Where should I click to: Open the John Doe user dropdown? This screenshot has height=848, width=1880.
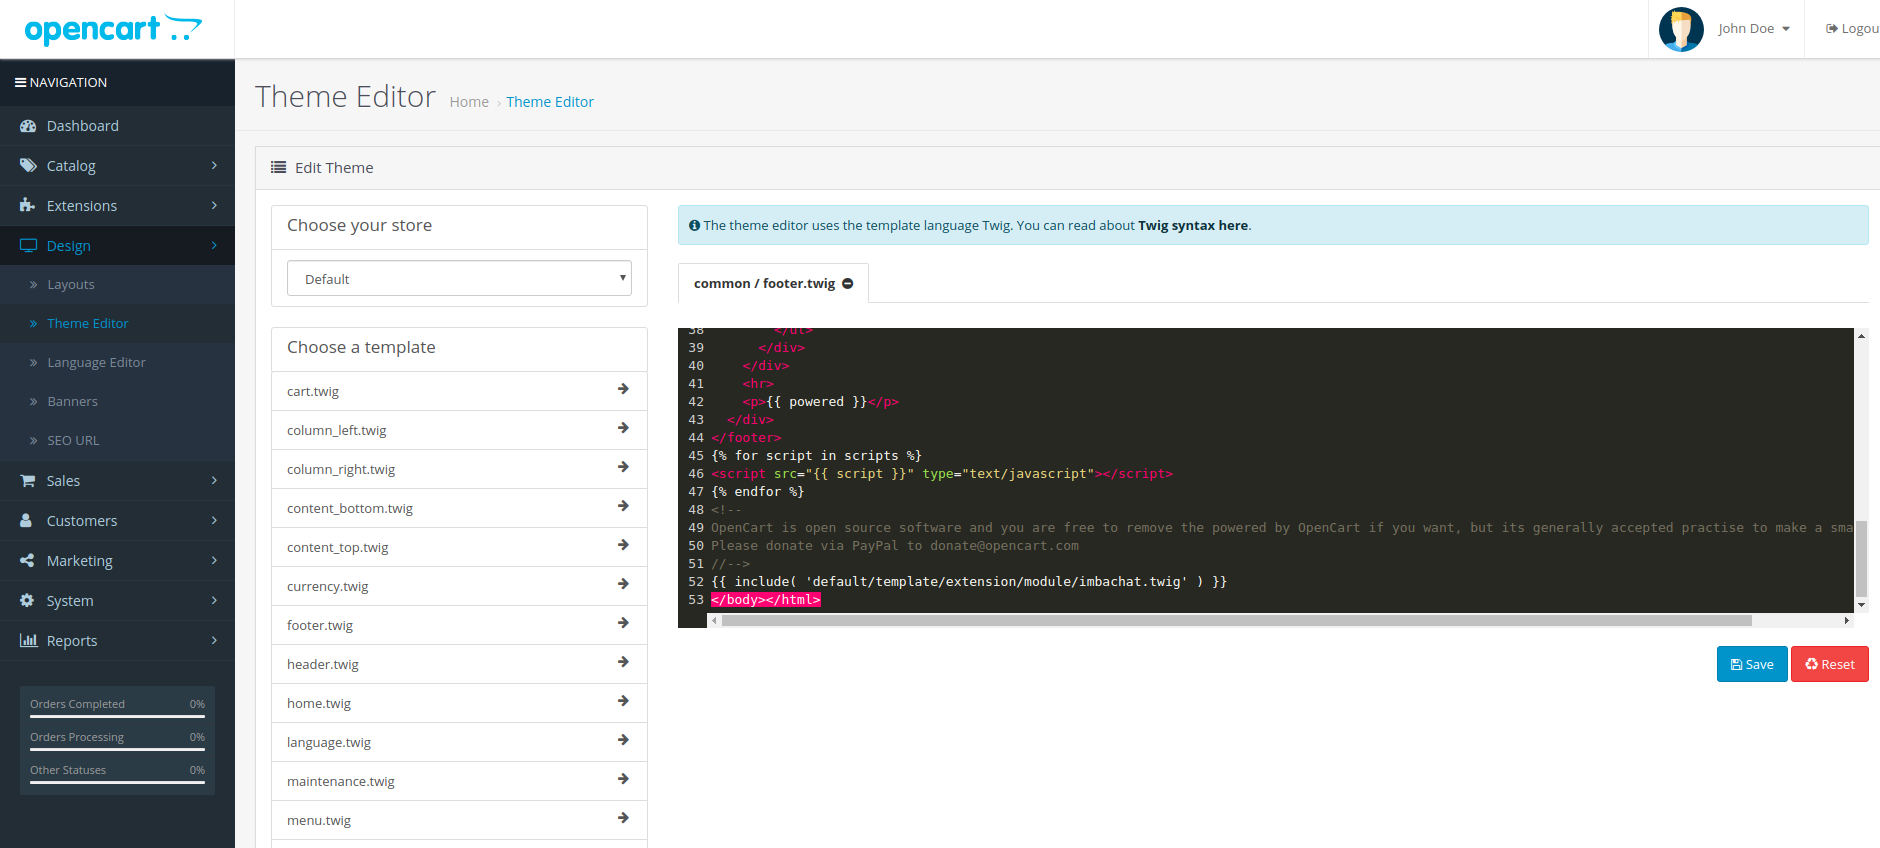(1754, 29)
